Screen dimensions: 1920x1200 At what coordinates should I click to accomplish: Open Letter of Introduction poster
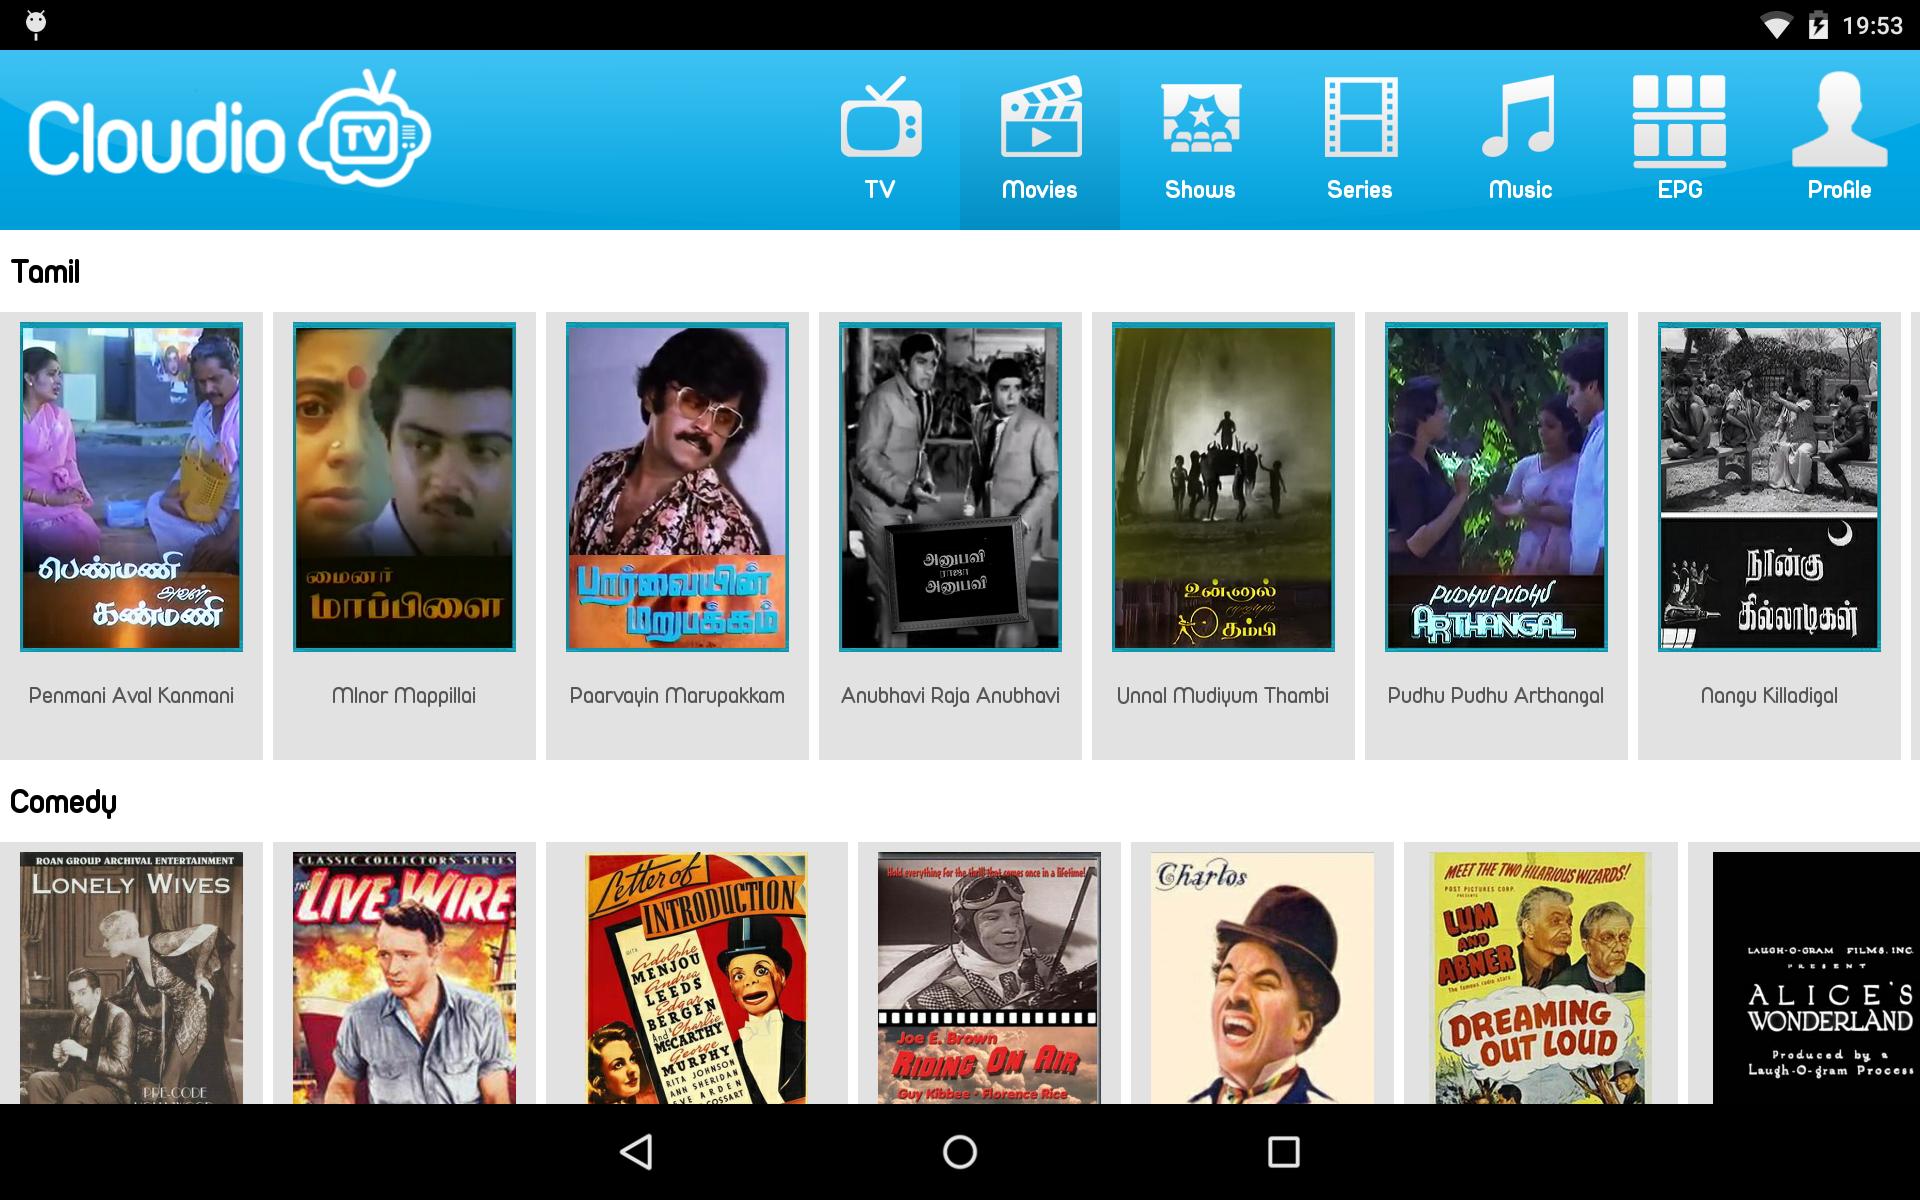[x=696, y=978]
